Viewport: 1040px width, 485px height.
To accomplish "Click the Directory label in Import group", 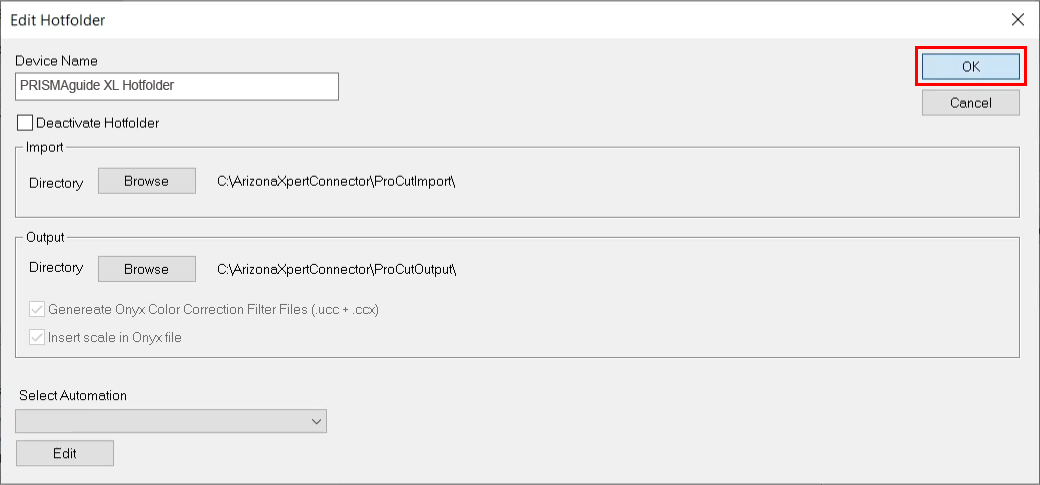I will [x=56, y=183].
